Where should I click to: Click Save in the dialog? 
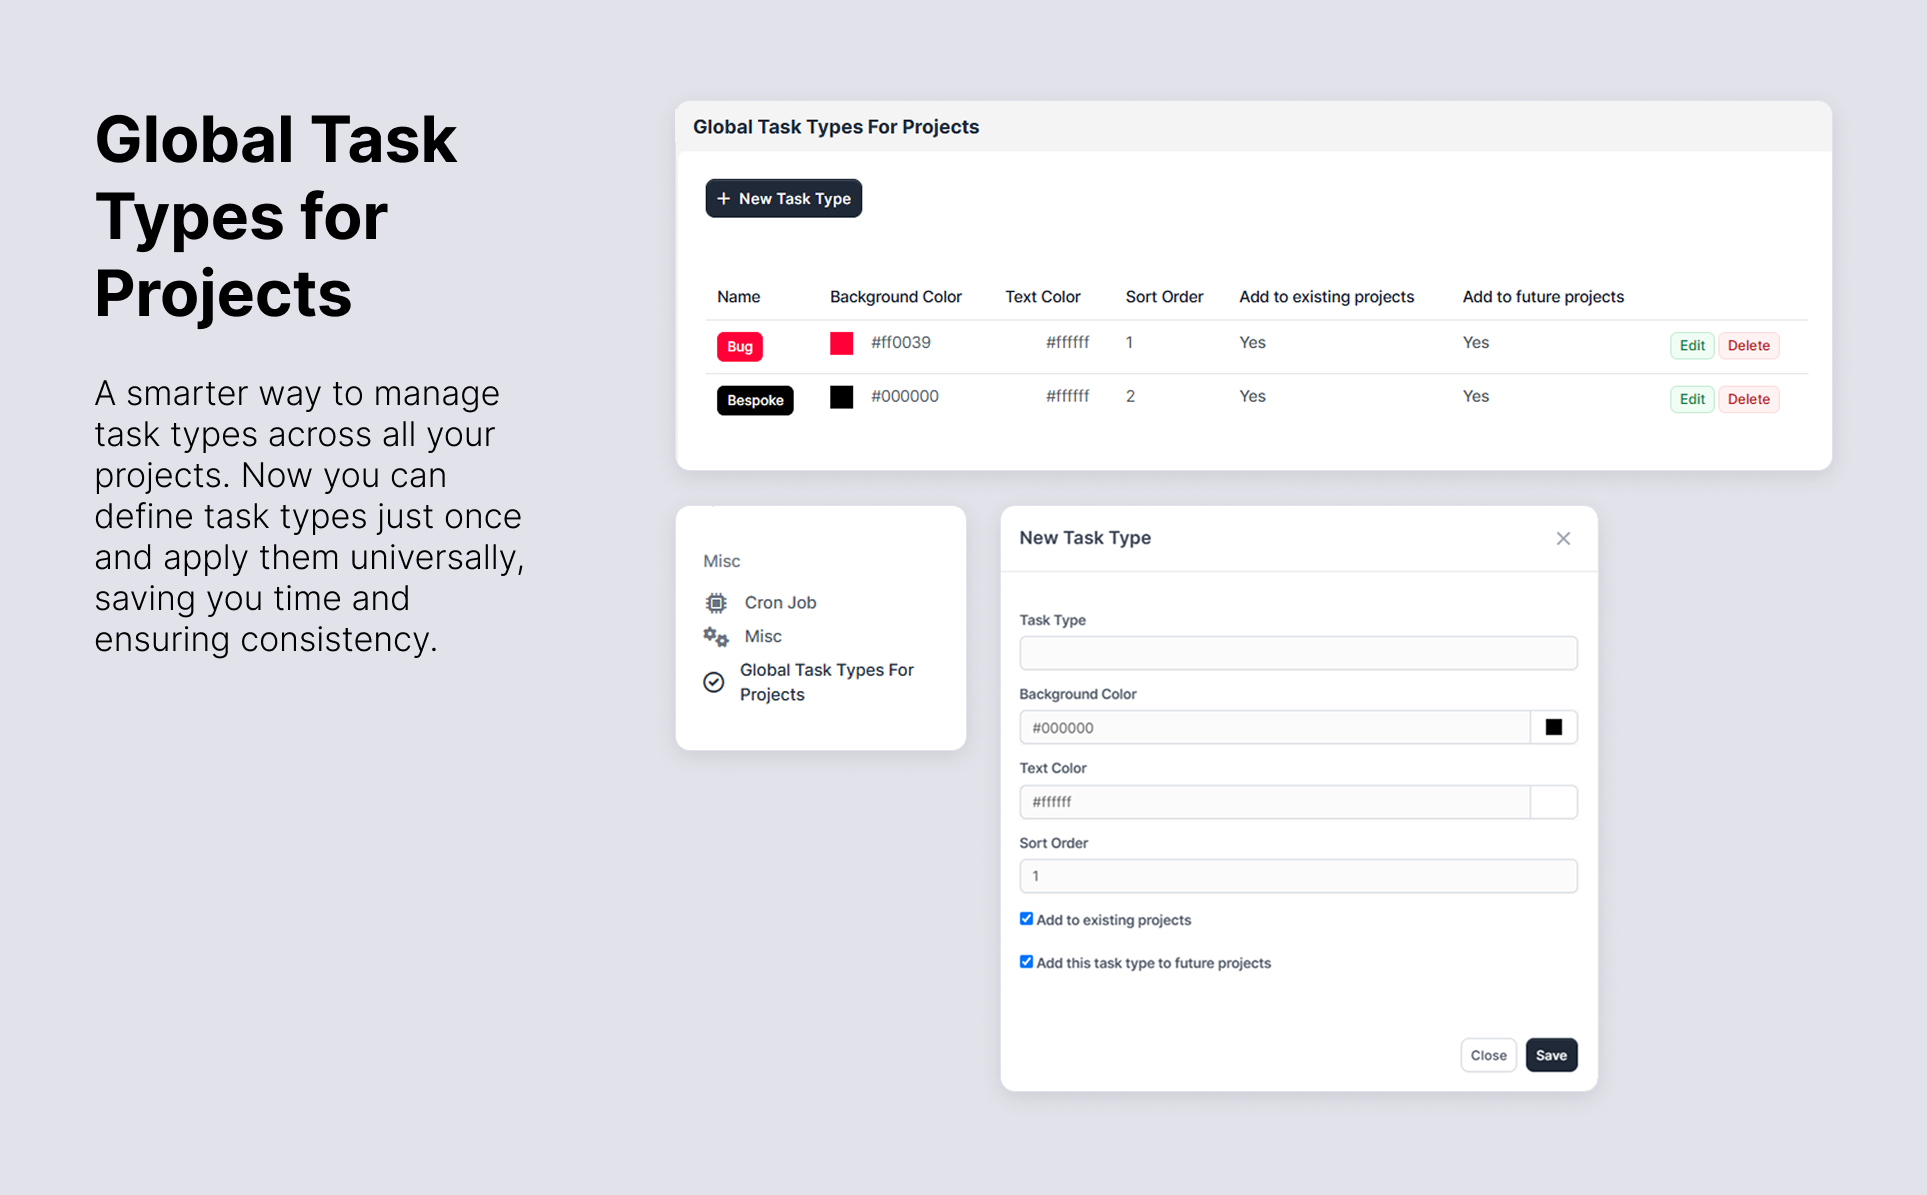coord(1551,1055)
